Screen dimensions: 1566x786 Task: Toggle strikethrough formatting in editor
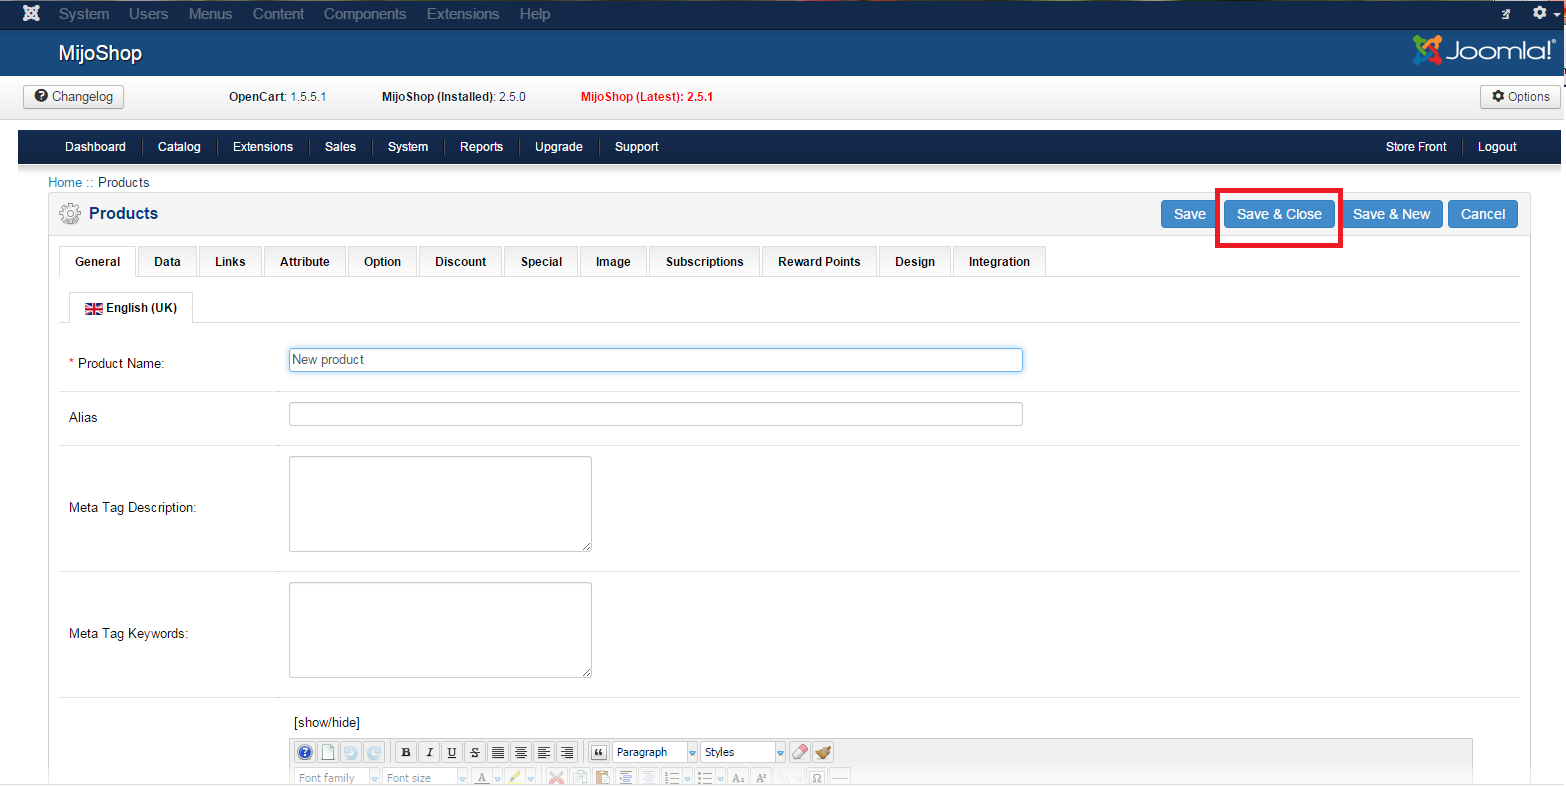(x=475, y=752)
